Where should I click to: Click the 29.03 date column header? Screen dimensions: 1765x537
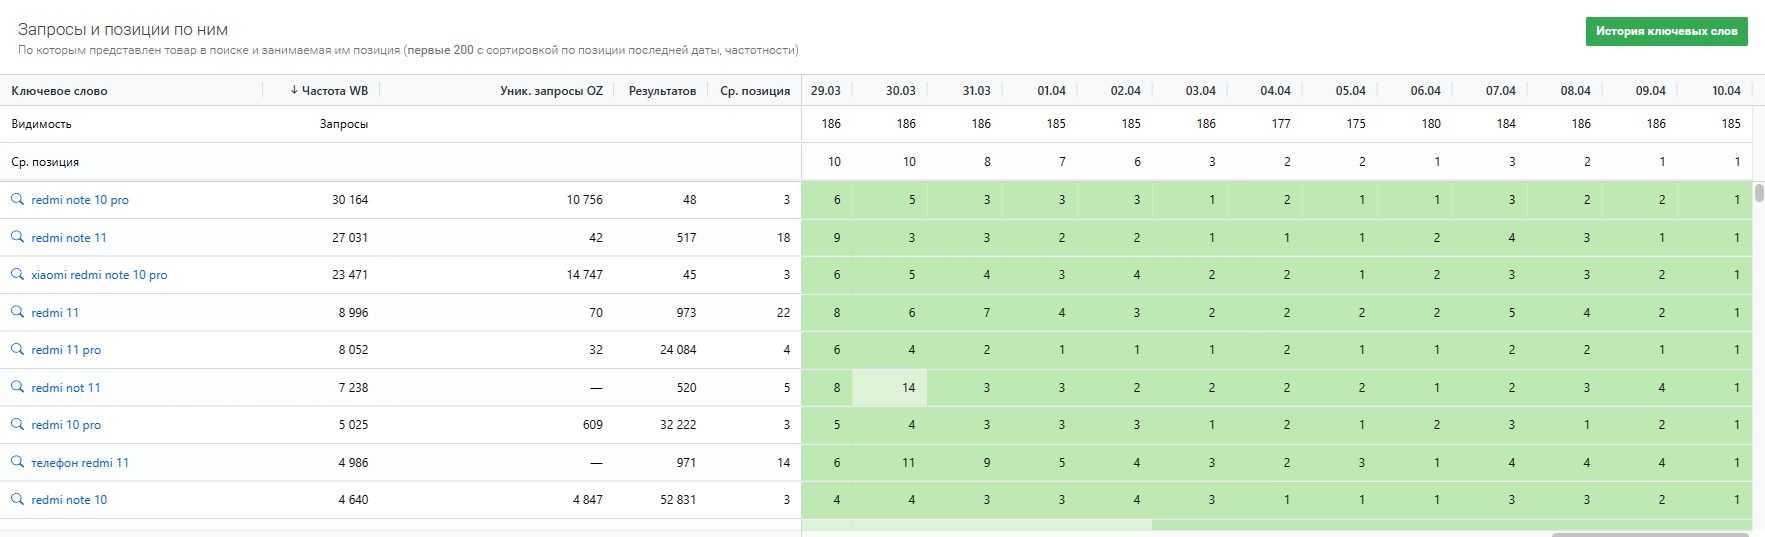pyautogui.click(x=825, y=91)
